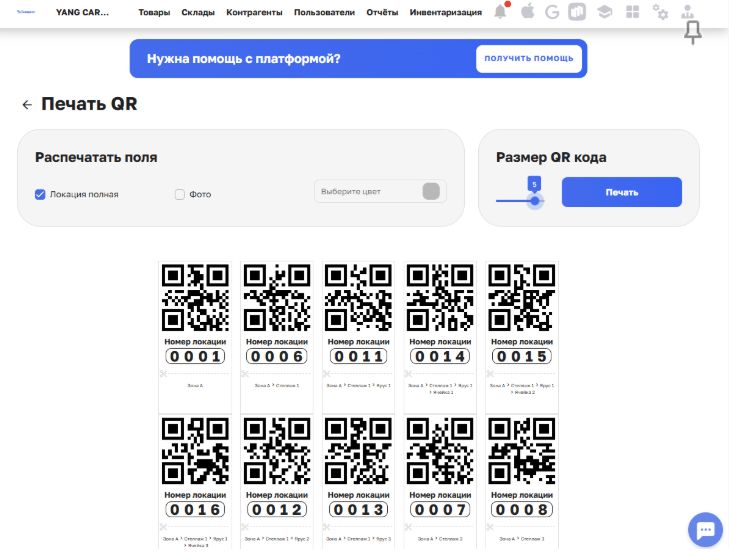729x559 pixels.
Task: Open the apps grid icon
Action: 631,13
